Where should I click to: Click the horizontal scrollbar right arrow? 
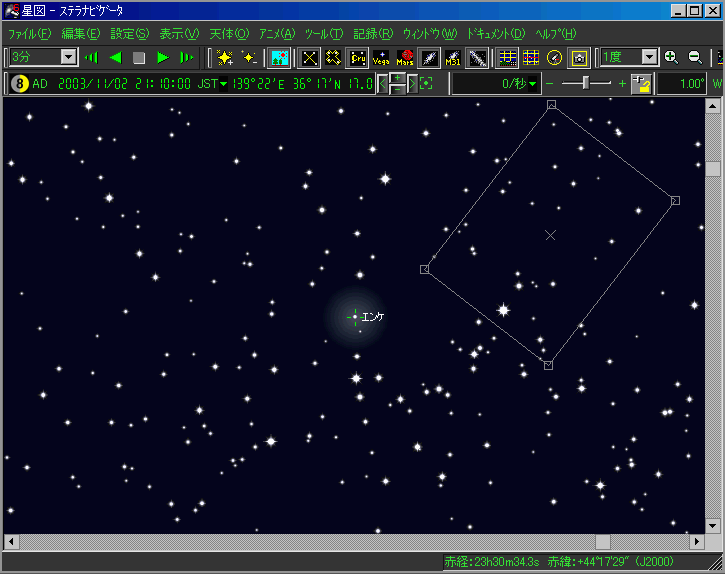point(697,542)
